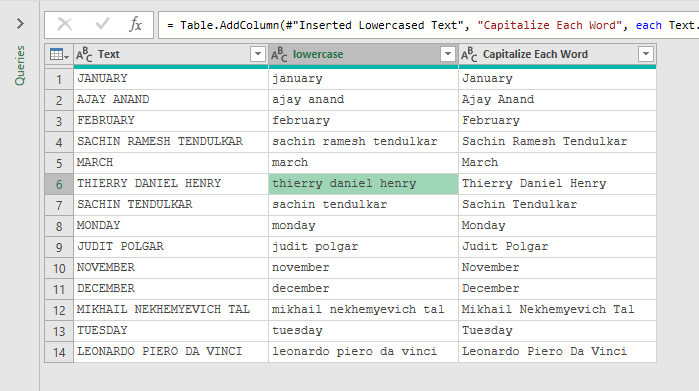Select the Capitalize Each Word column header

pos(557,54)
